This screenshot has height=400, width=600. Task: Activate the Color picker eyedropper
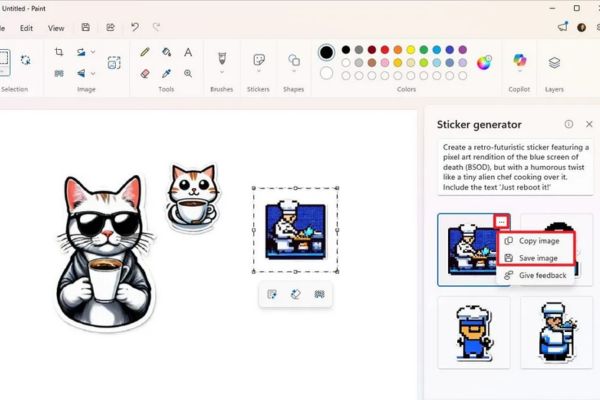click(x=166, y=73)
